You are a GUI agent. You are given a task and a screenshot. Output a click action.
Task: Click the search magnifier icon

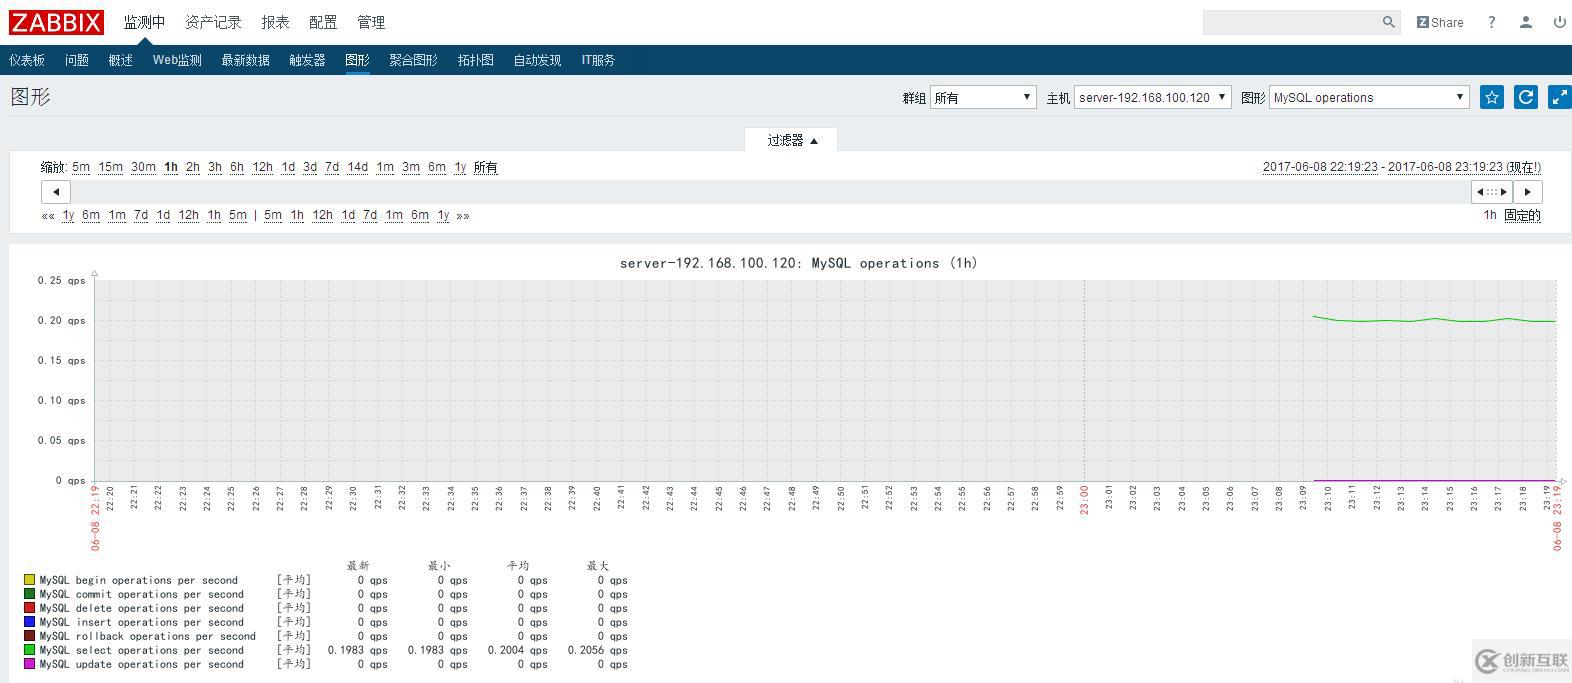tap(1388, 22)
